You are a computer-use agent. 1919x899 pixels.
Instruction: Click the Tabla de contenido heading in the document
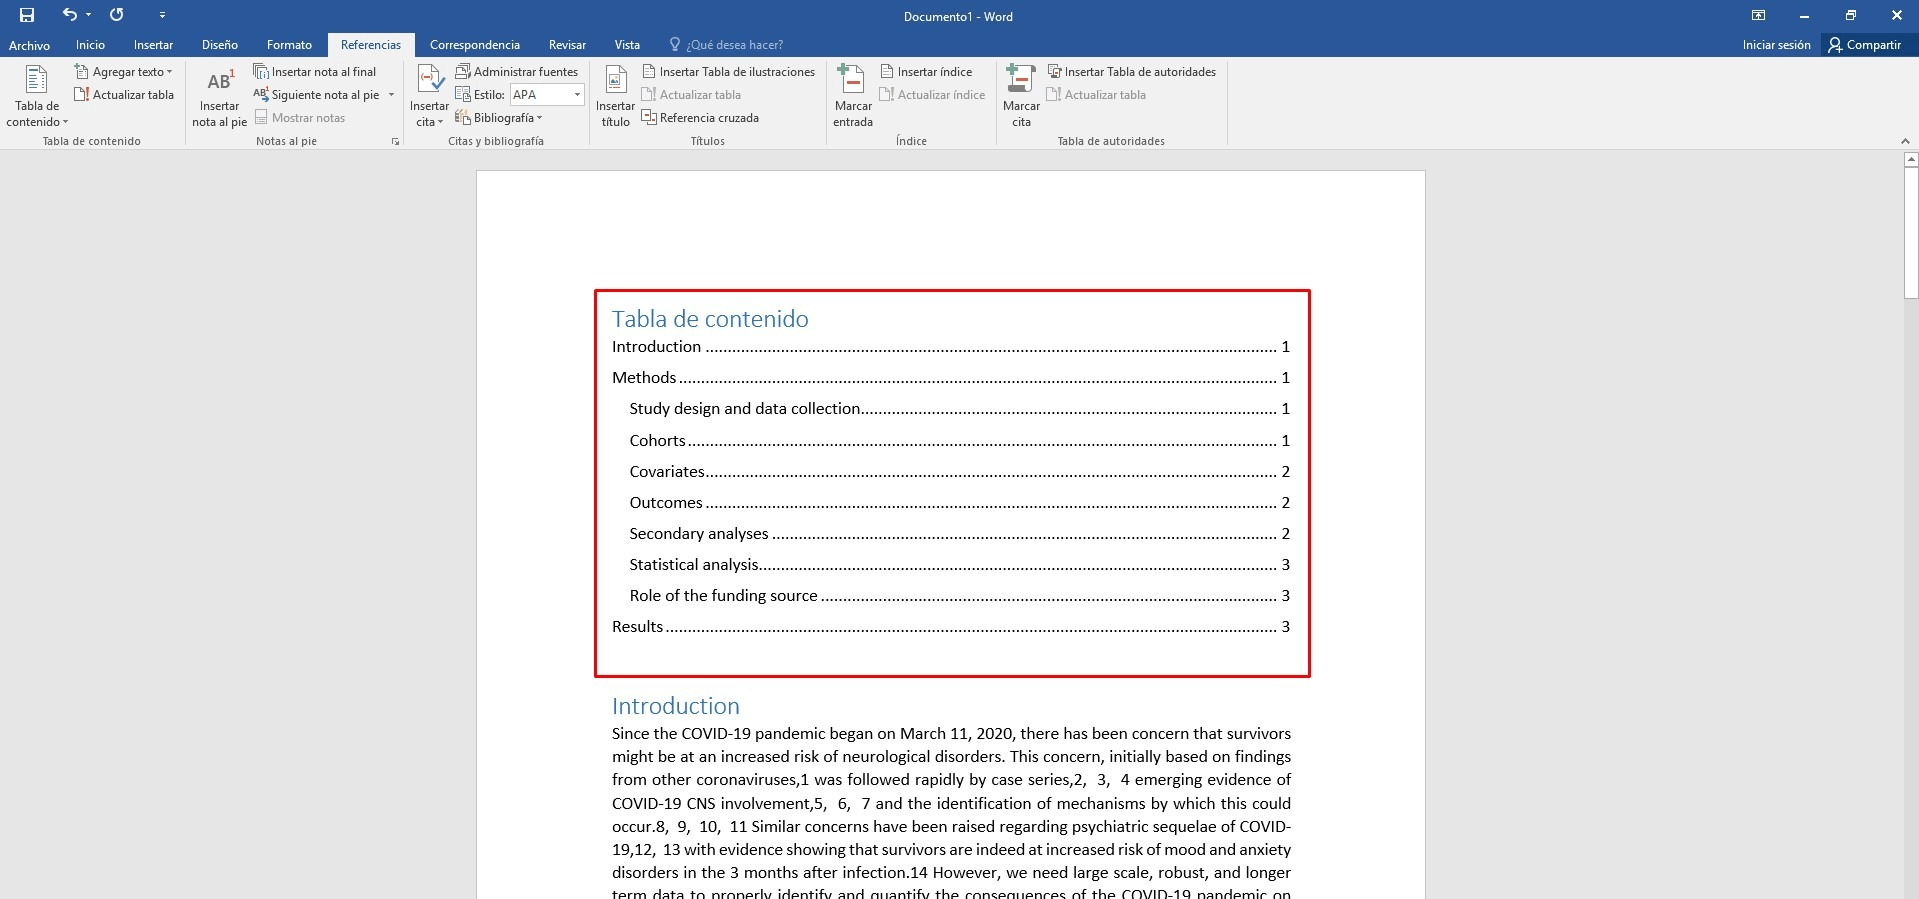click(710, 319)
